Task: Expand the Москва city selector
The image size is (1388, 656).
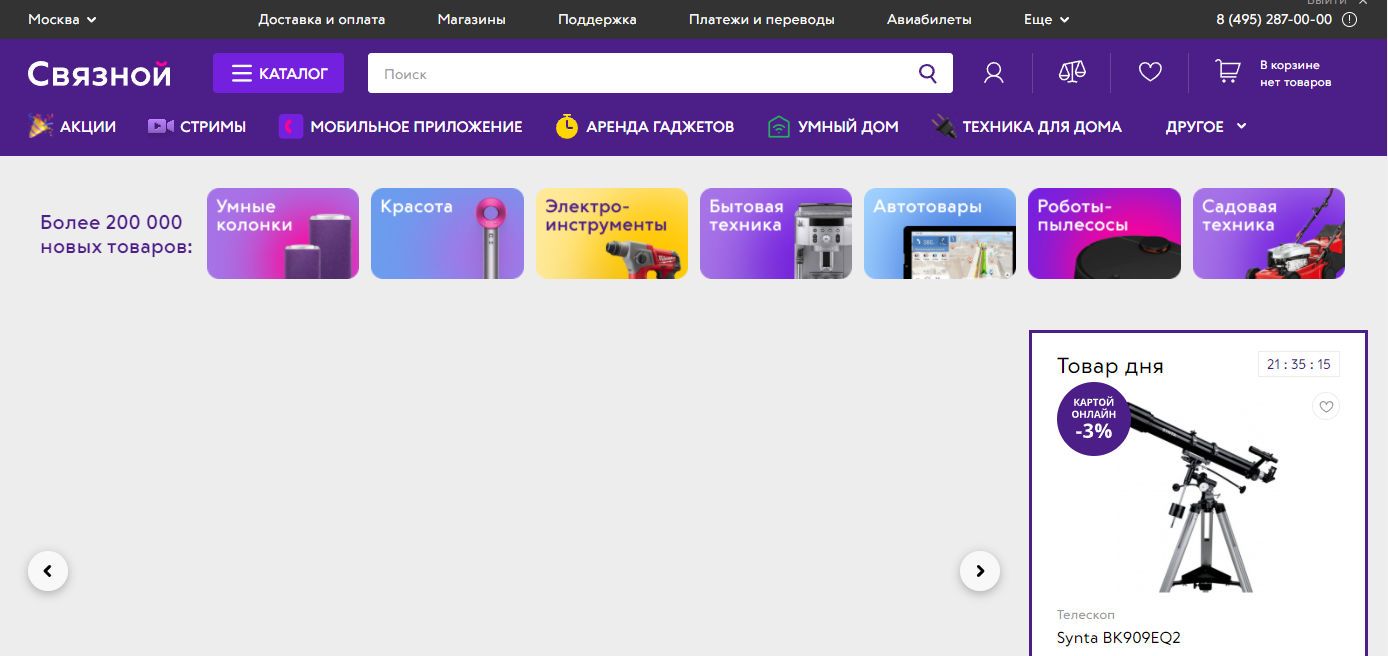Action: (62, 19)
